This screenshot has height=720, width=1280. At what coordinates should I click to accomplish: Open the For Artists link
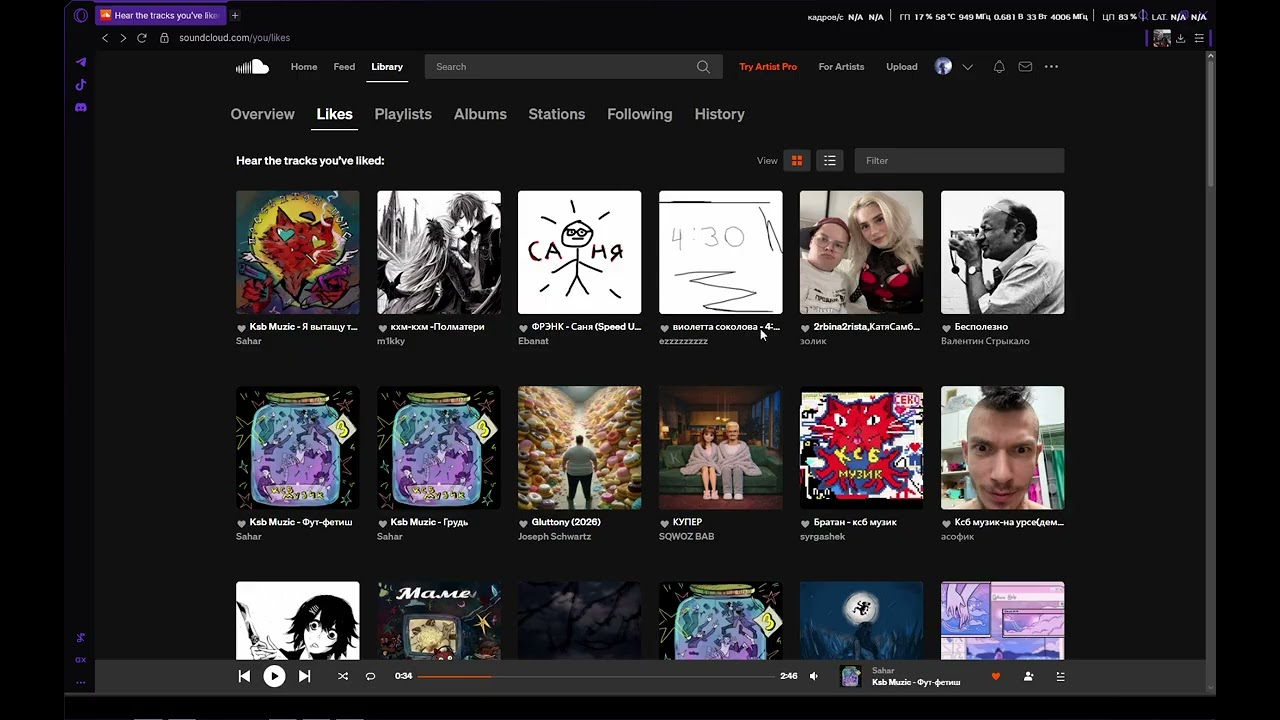point(841,67)
